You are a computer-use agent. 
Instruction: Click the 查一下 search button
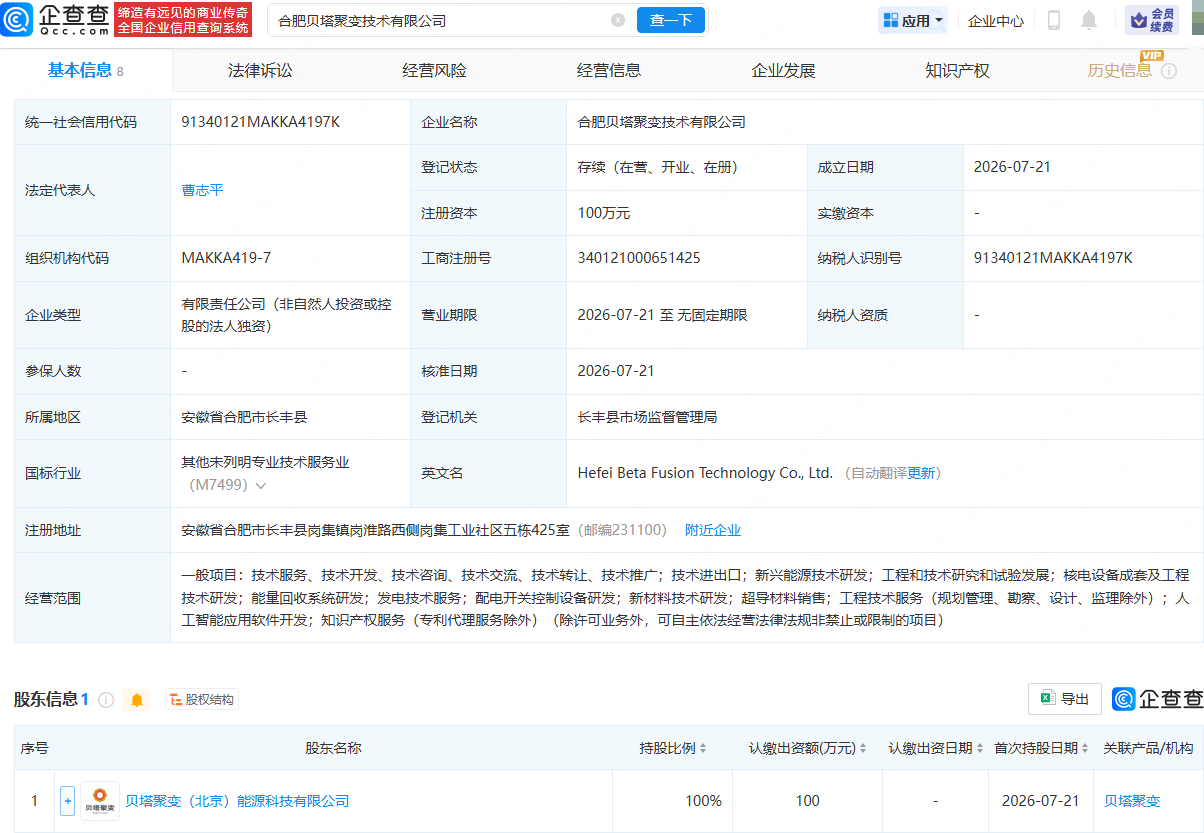[x=671, y=20]
